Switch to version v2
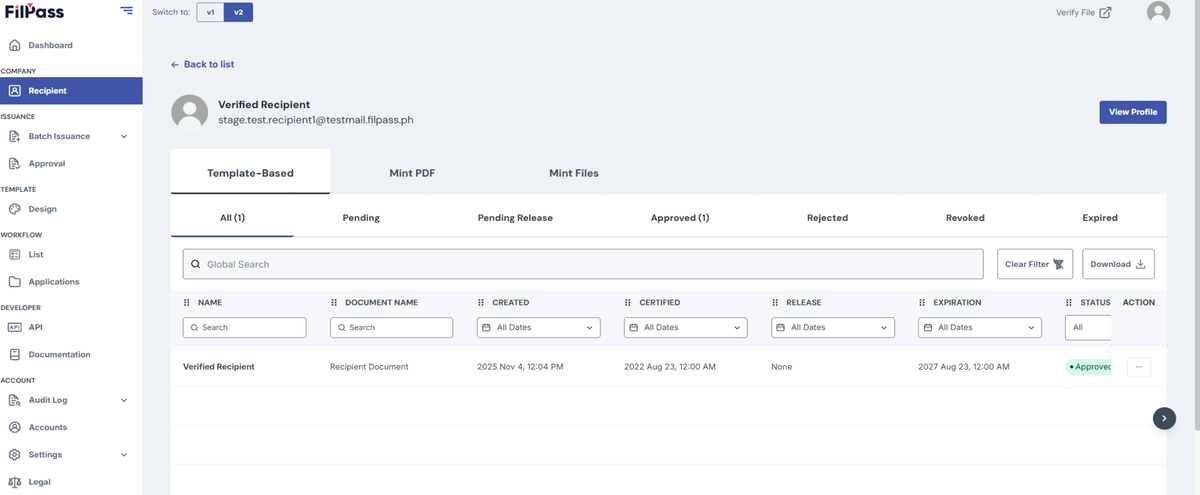The height and width of the screenshot is (495, 1200). tap(238, 12)
